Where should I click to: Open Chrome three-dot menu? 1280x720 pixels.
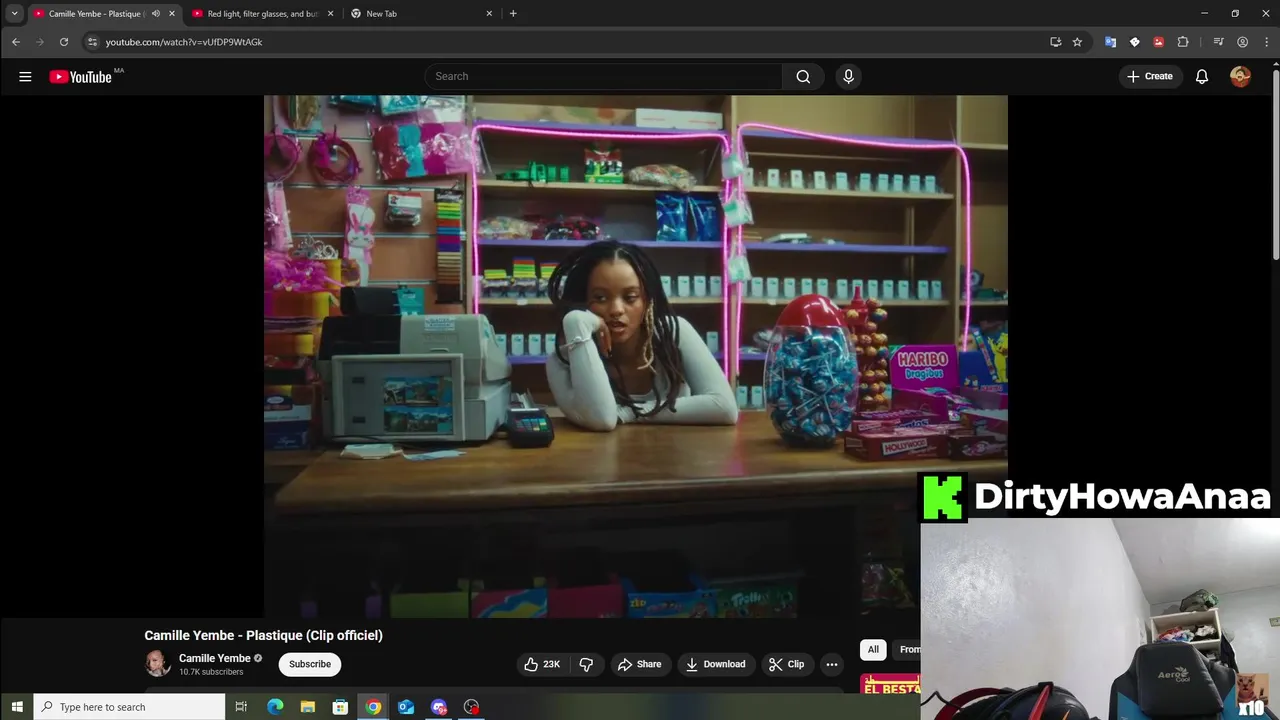coord(1267,42)
